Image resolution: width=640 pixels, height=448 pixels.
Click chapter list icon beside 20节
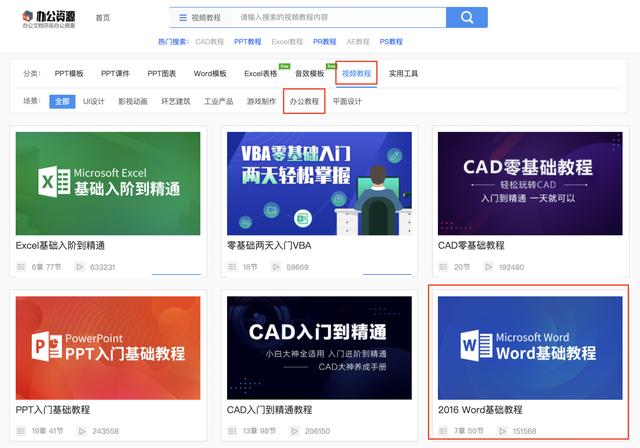click(443, 267)
